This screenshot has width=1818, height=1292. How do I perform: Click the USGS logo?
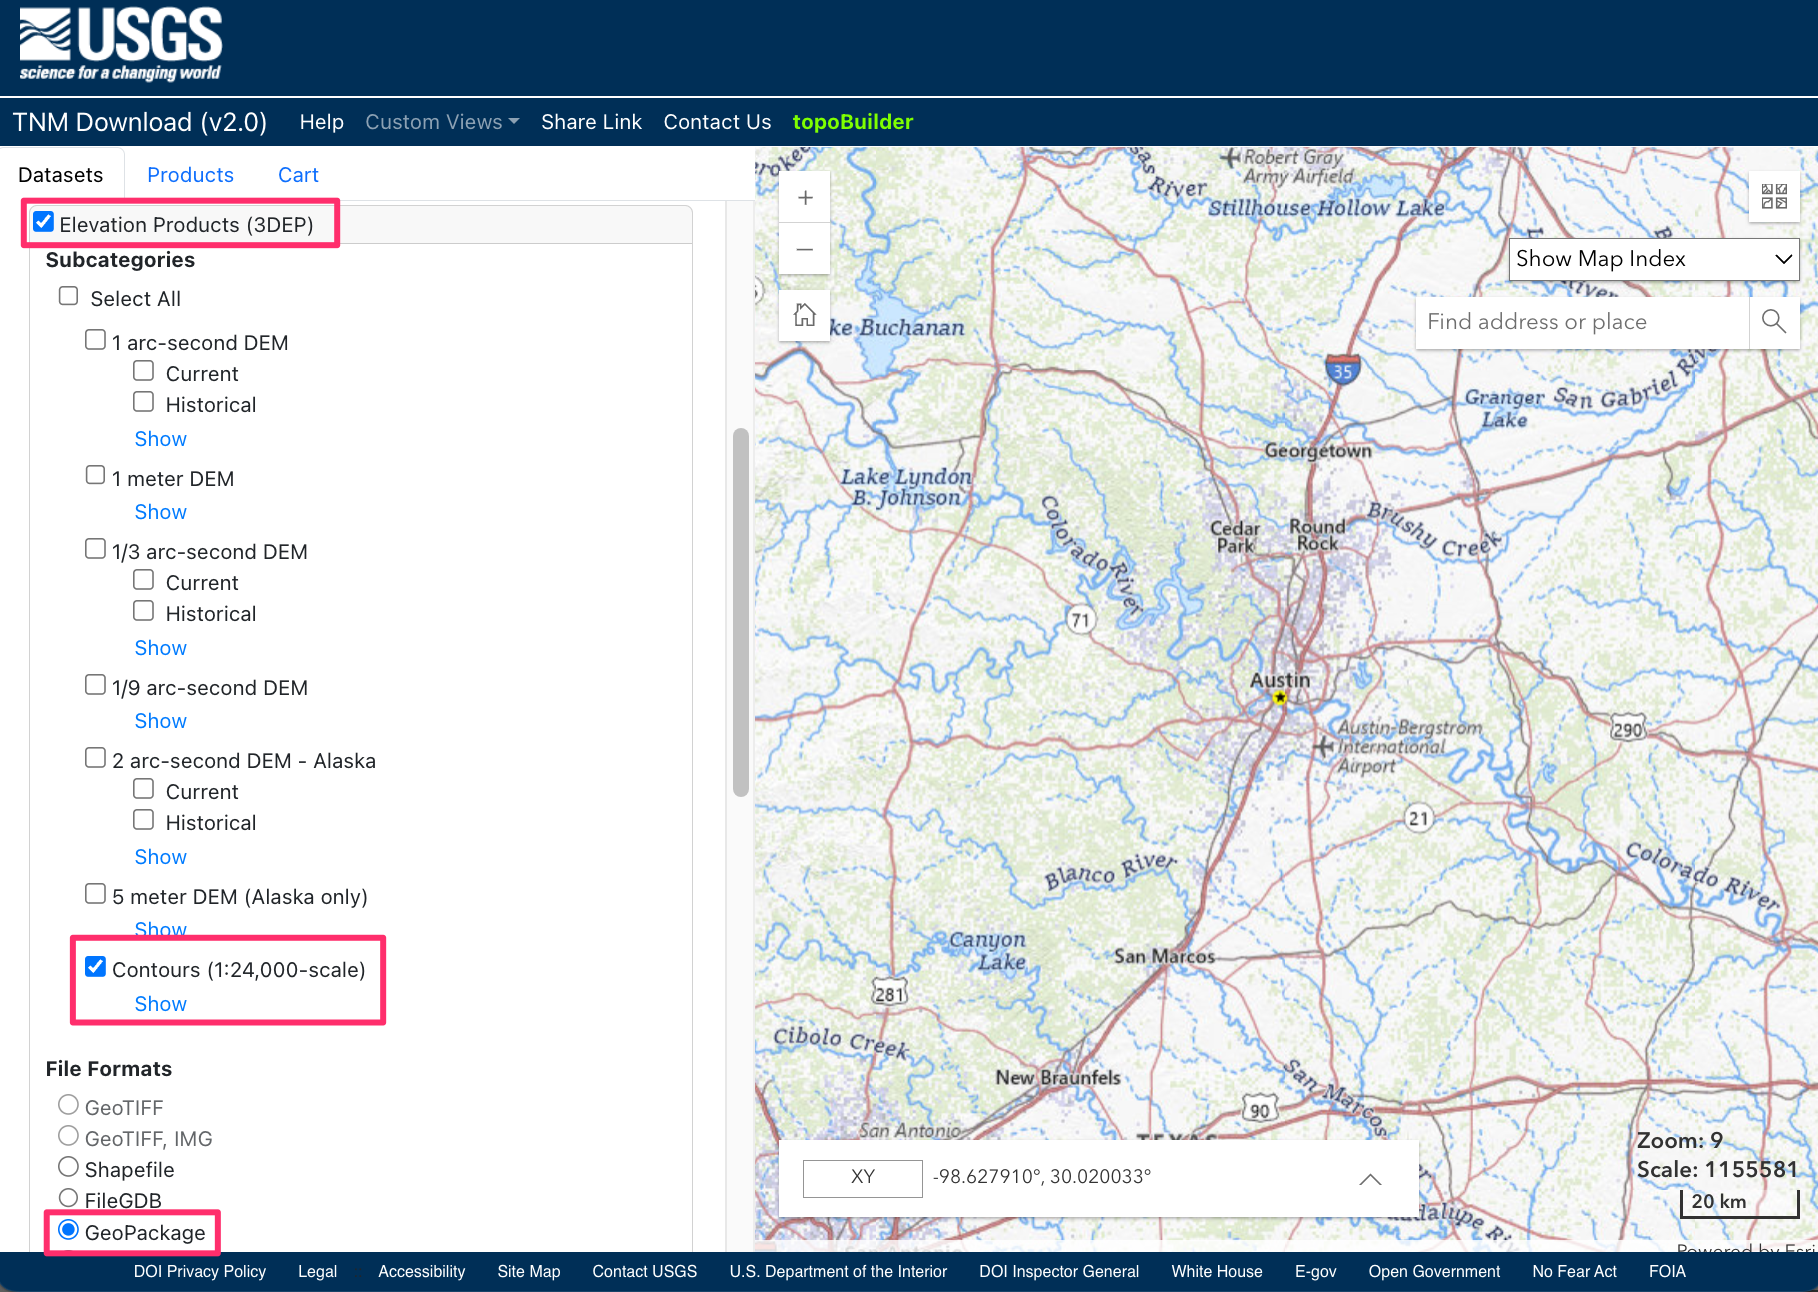(x=120, y=45)
